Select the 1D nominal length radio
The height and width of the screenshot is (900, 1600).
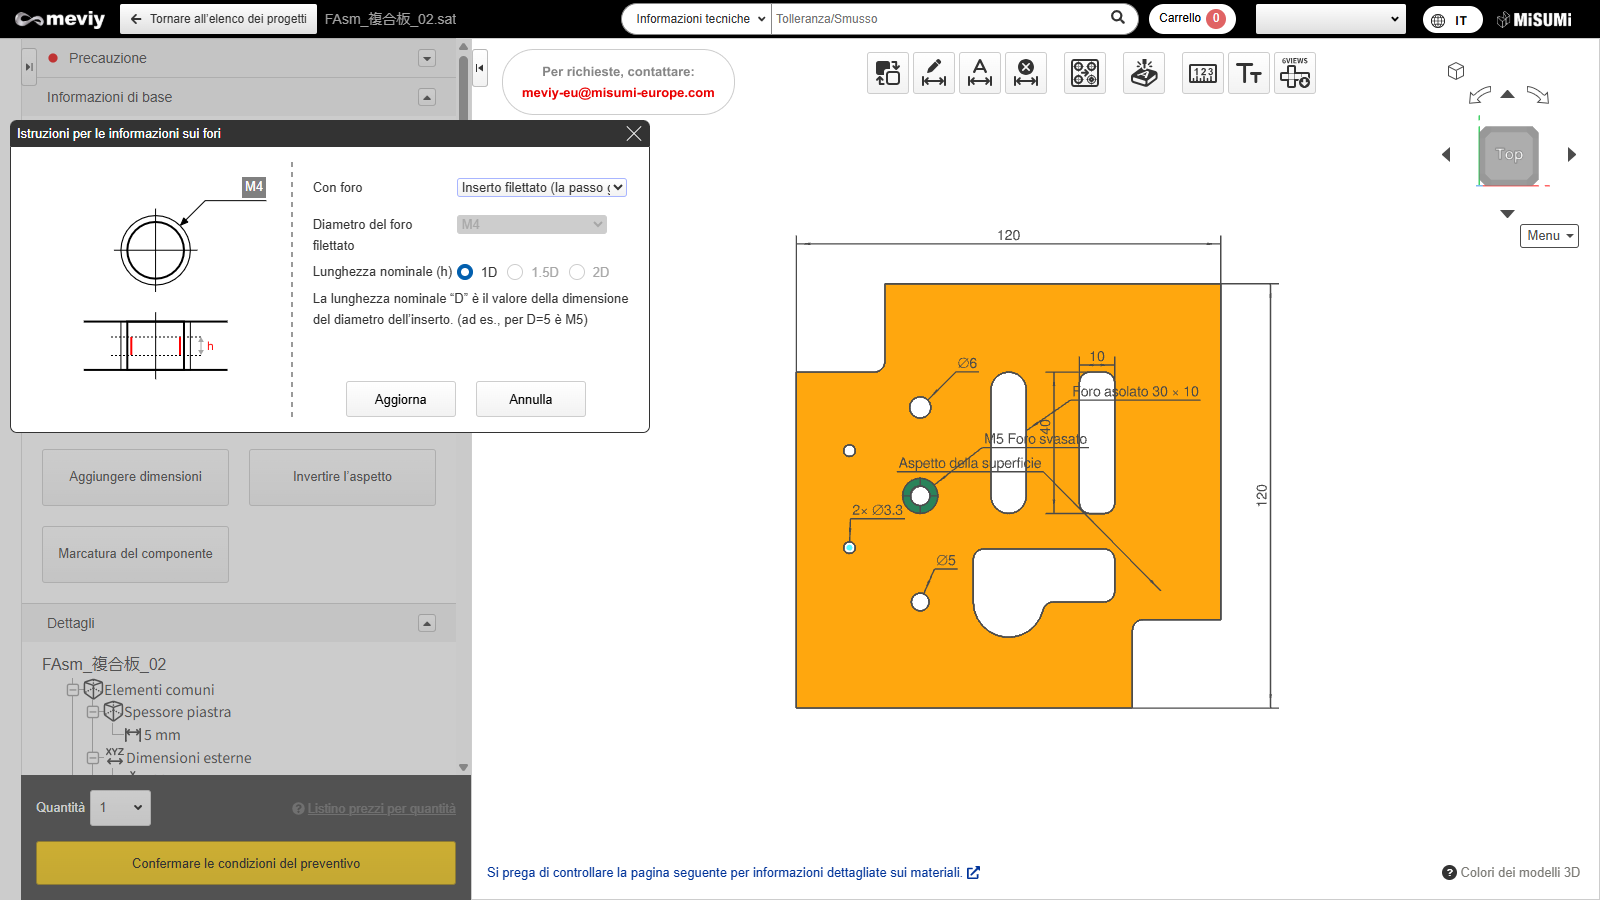465,272
